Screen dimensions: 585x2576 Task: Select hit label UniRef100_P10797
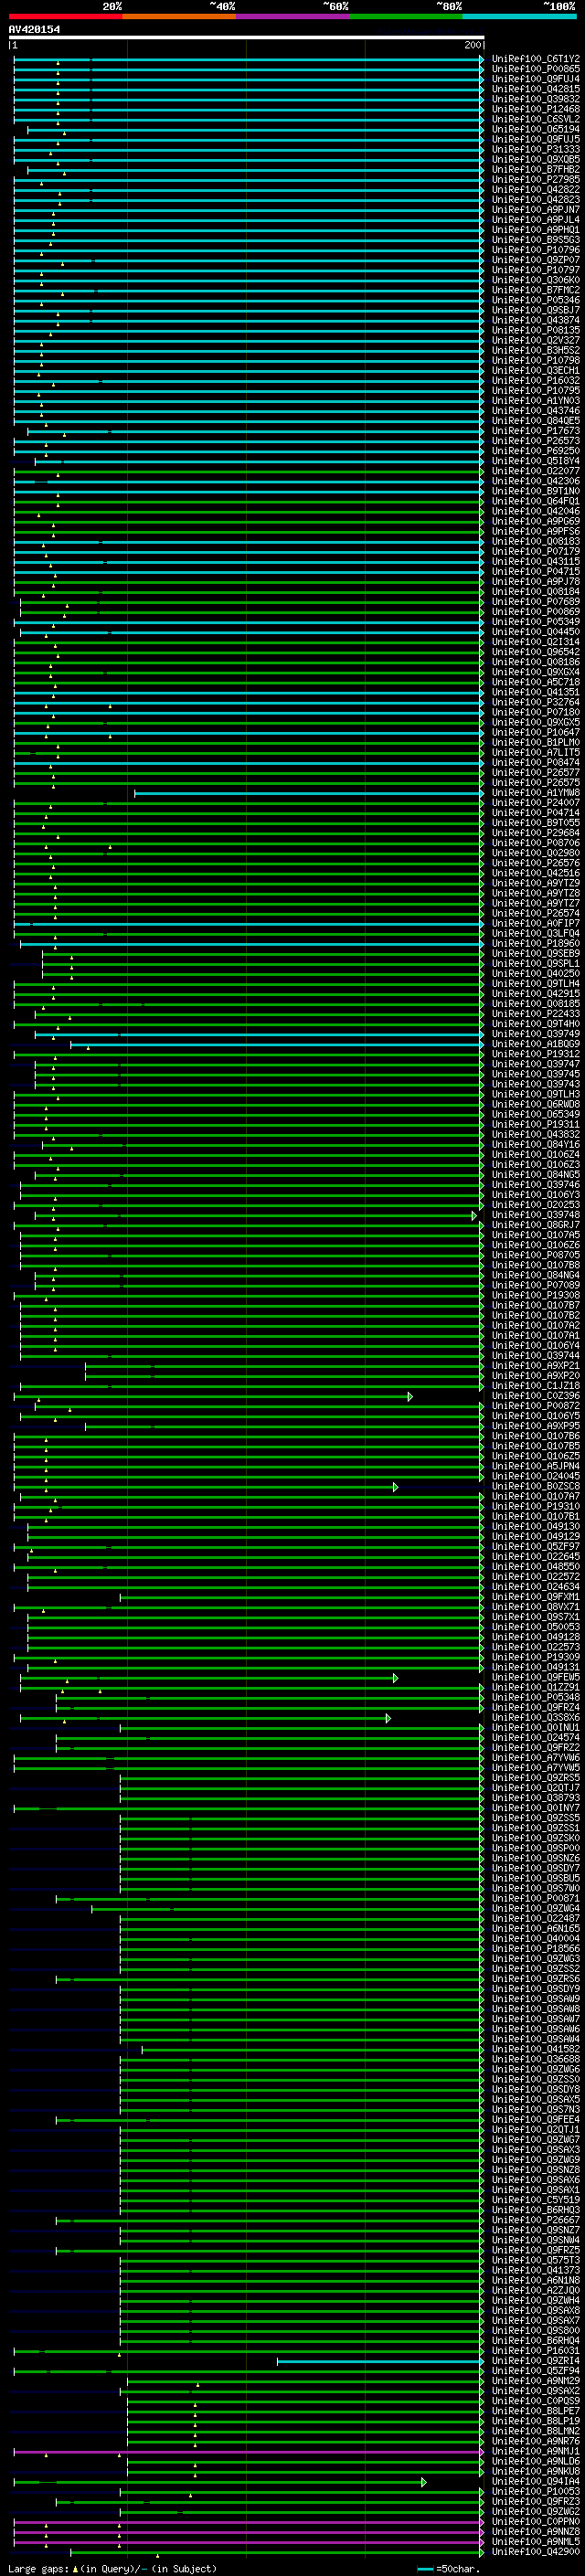tap(536, 270)
